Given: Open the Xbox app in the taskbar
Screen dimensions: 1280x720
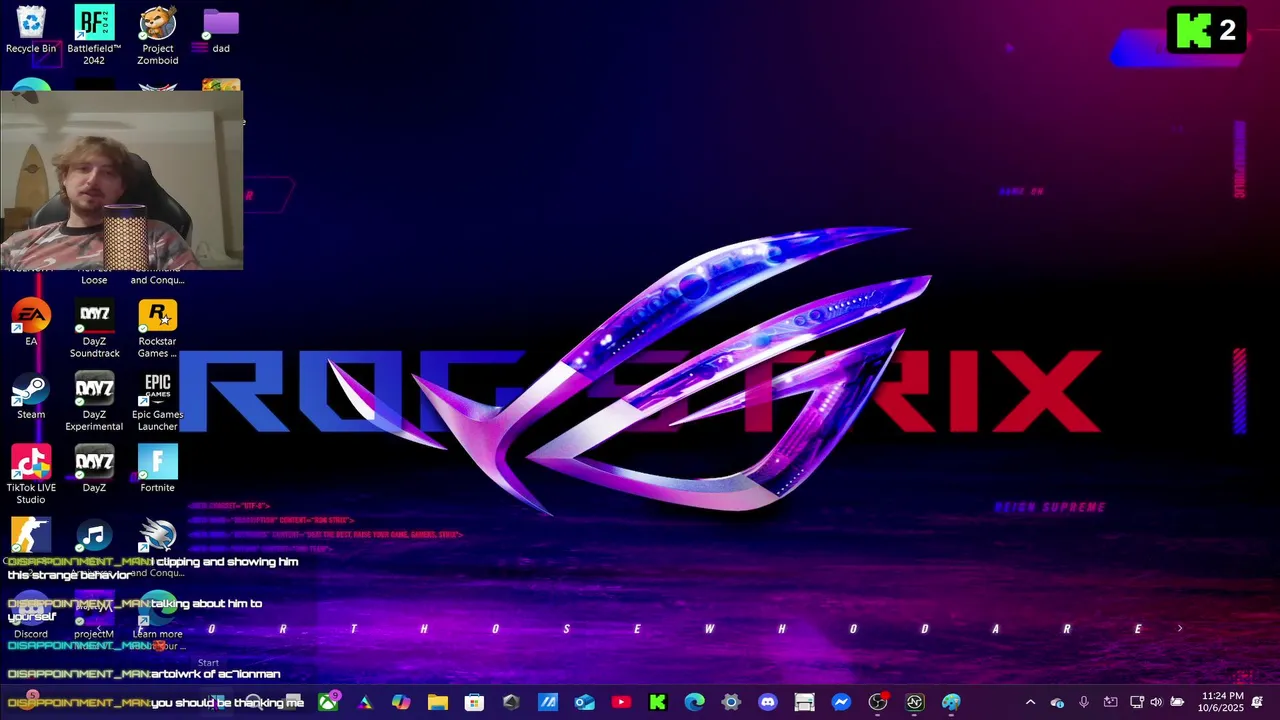Looking at the screenshot, I should [328, 702].
